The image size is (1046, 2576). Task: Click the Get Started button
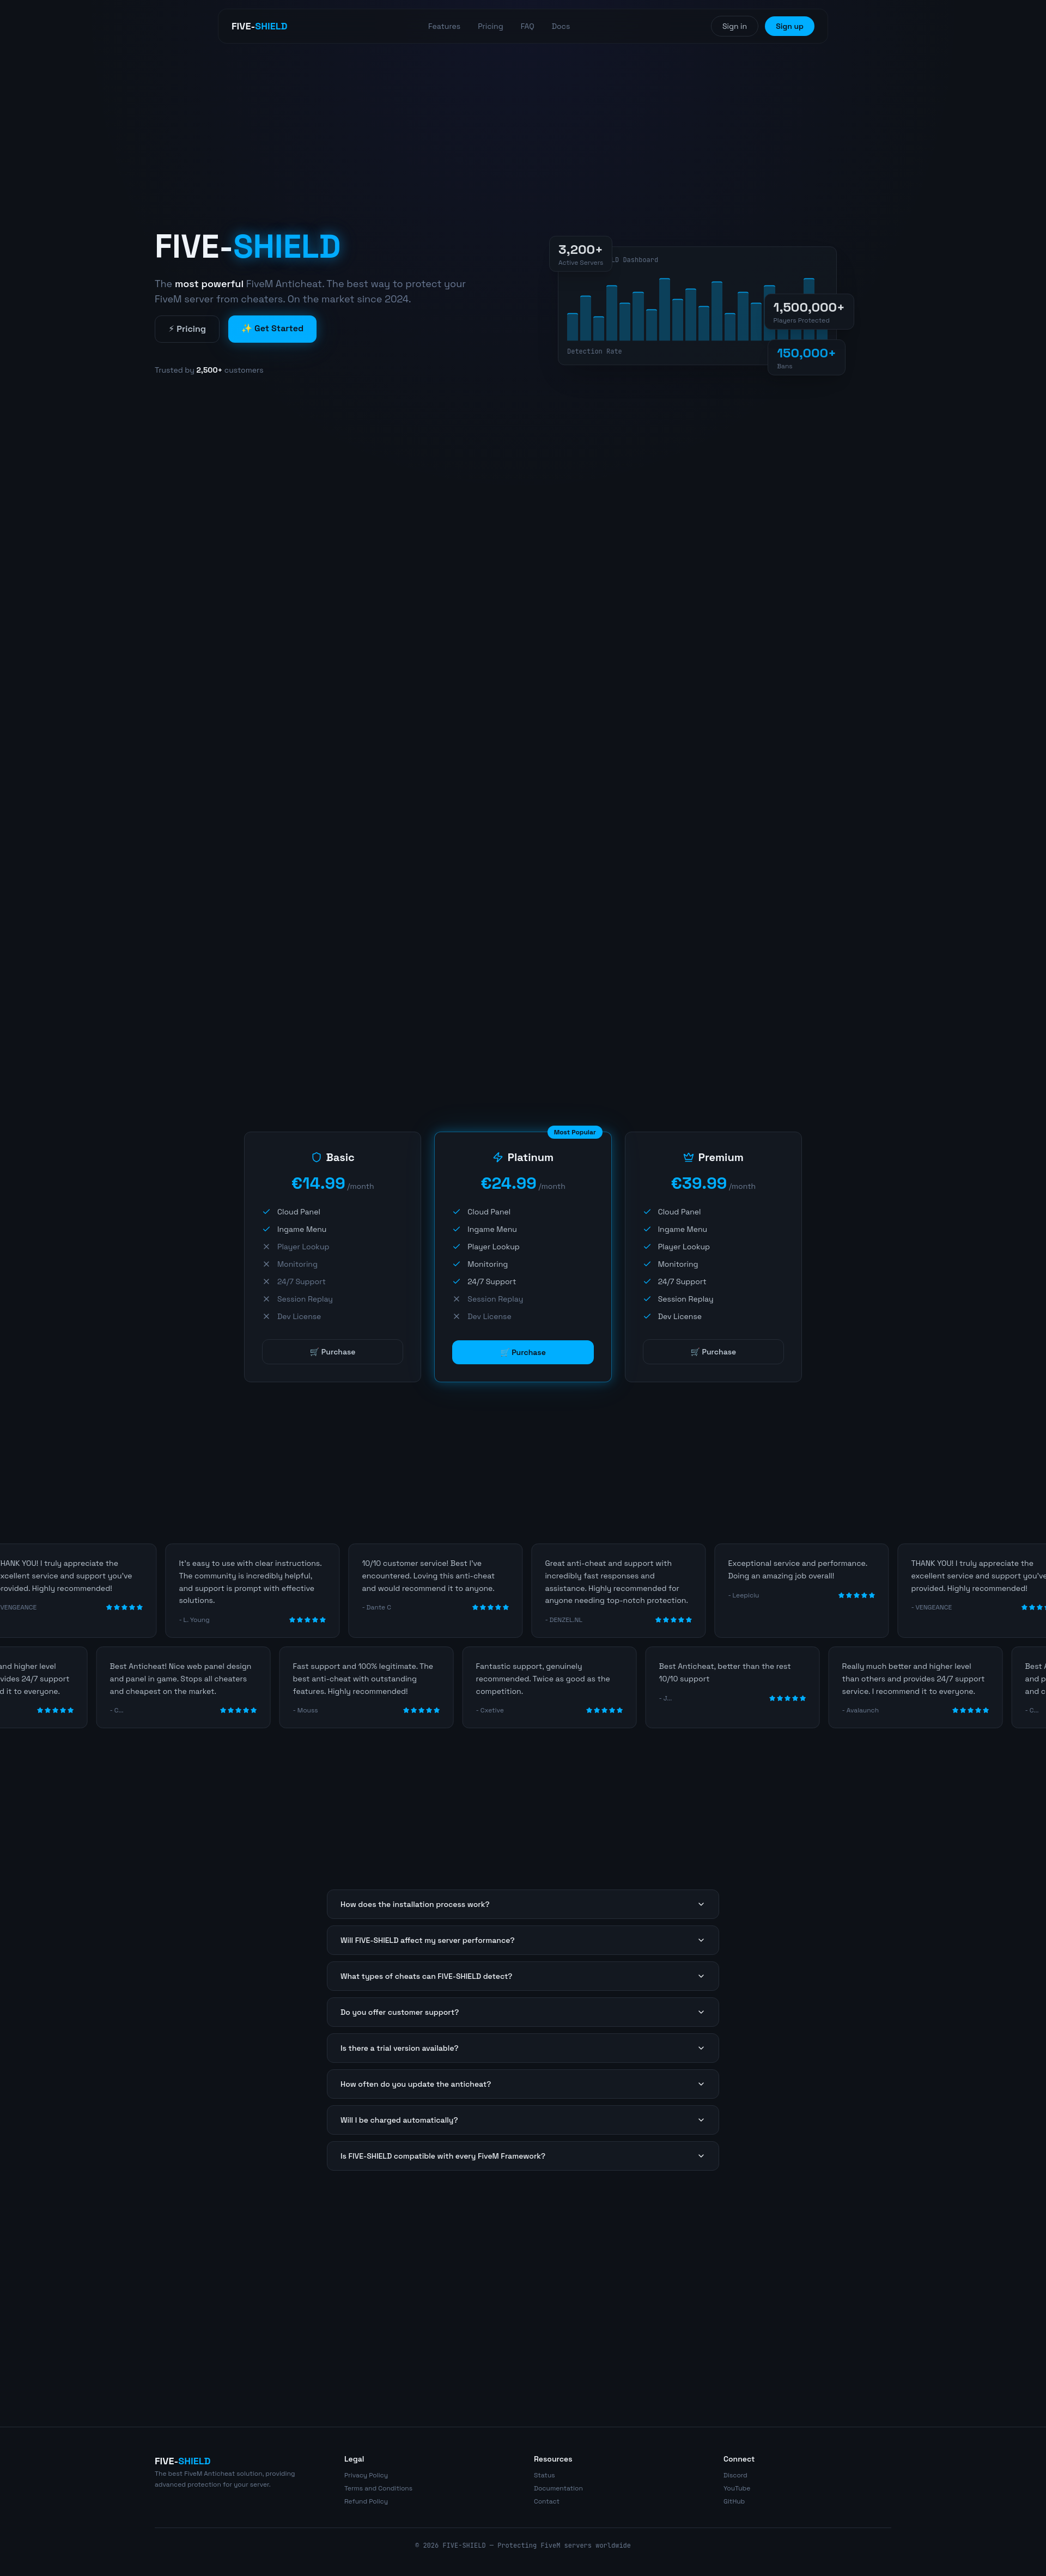[x=272, y=329]
